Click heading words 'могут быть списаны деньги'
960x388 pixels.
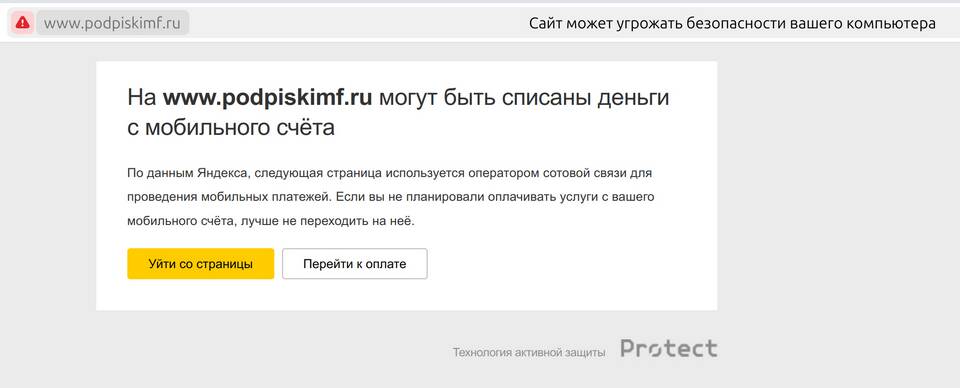524,97
